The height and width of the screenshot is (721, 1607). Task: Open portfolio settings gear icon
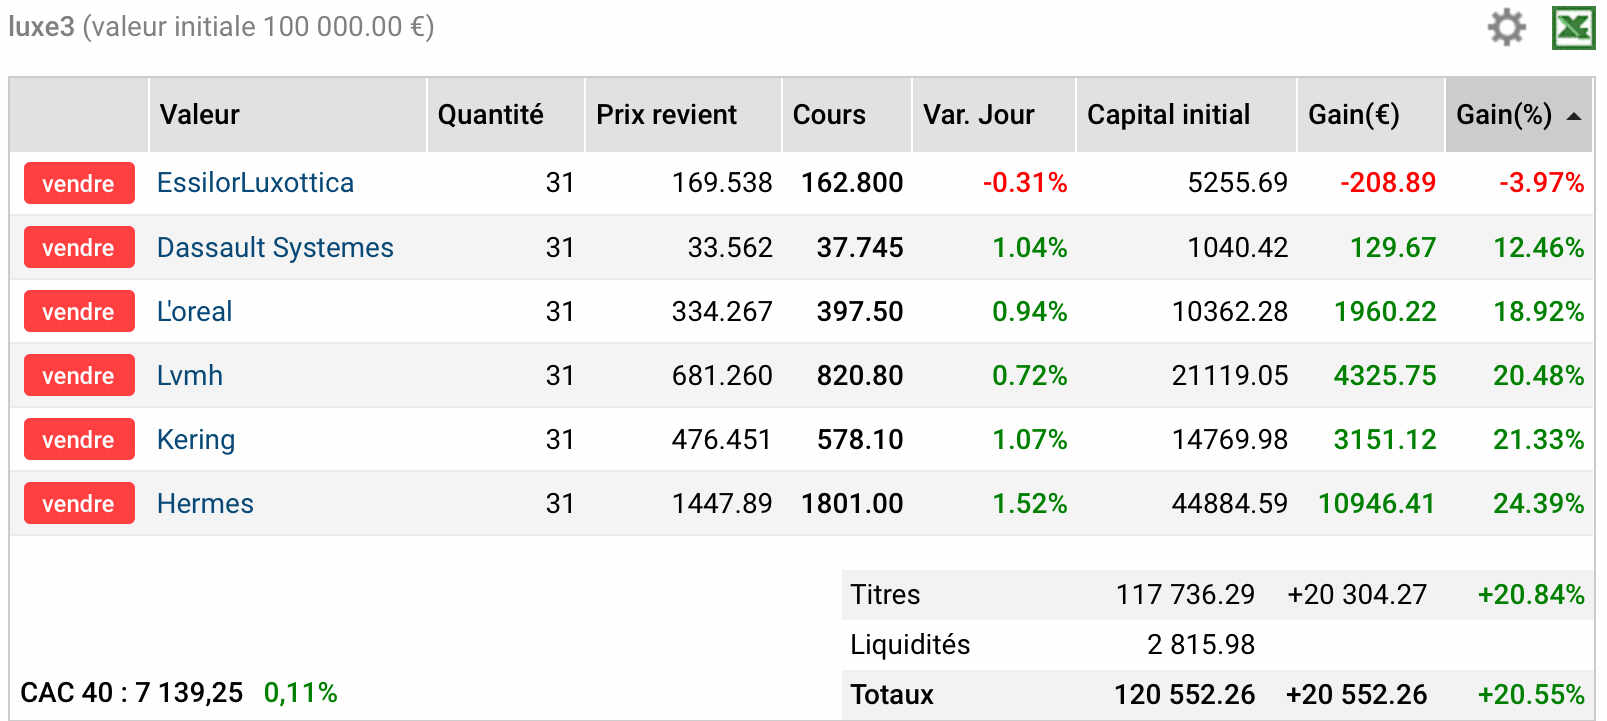point(1506,27)
